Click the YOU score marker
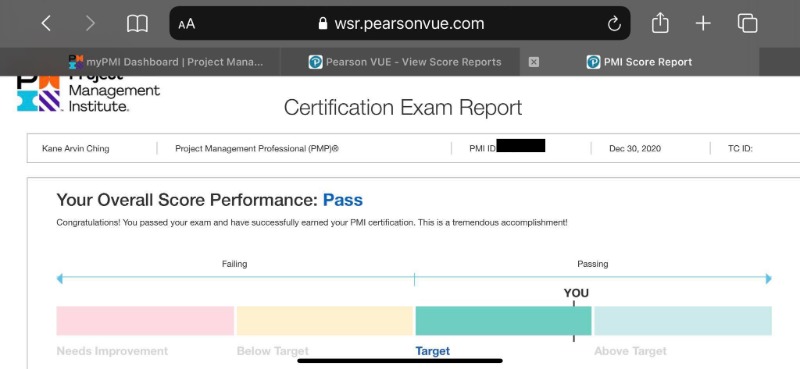Screen dimensions: 800x369 [576, 293]
